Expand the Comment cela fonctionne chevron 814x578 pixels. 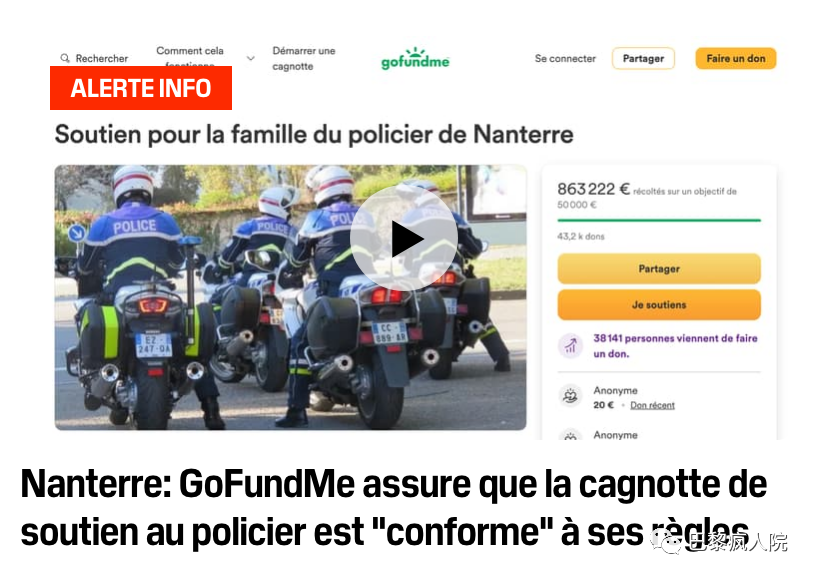pyautogui.click(x=251, y=58)
